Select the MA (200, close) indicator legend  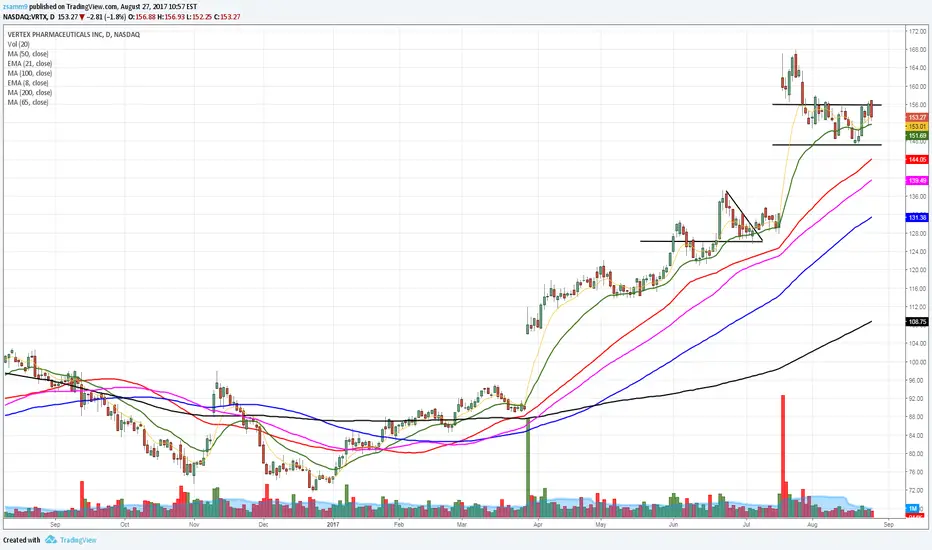pos(30,92)
